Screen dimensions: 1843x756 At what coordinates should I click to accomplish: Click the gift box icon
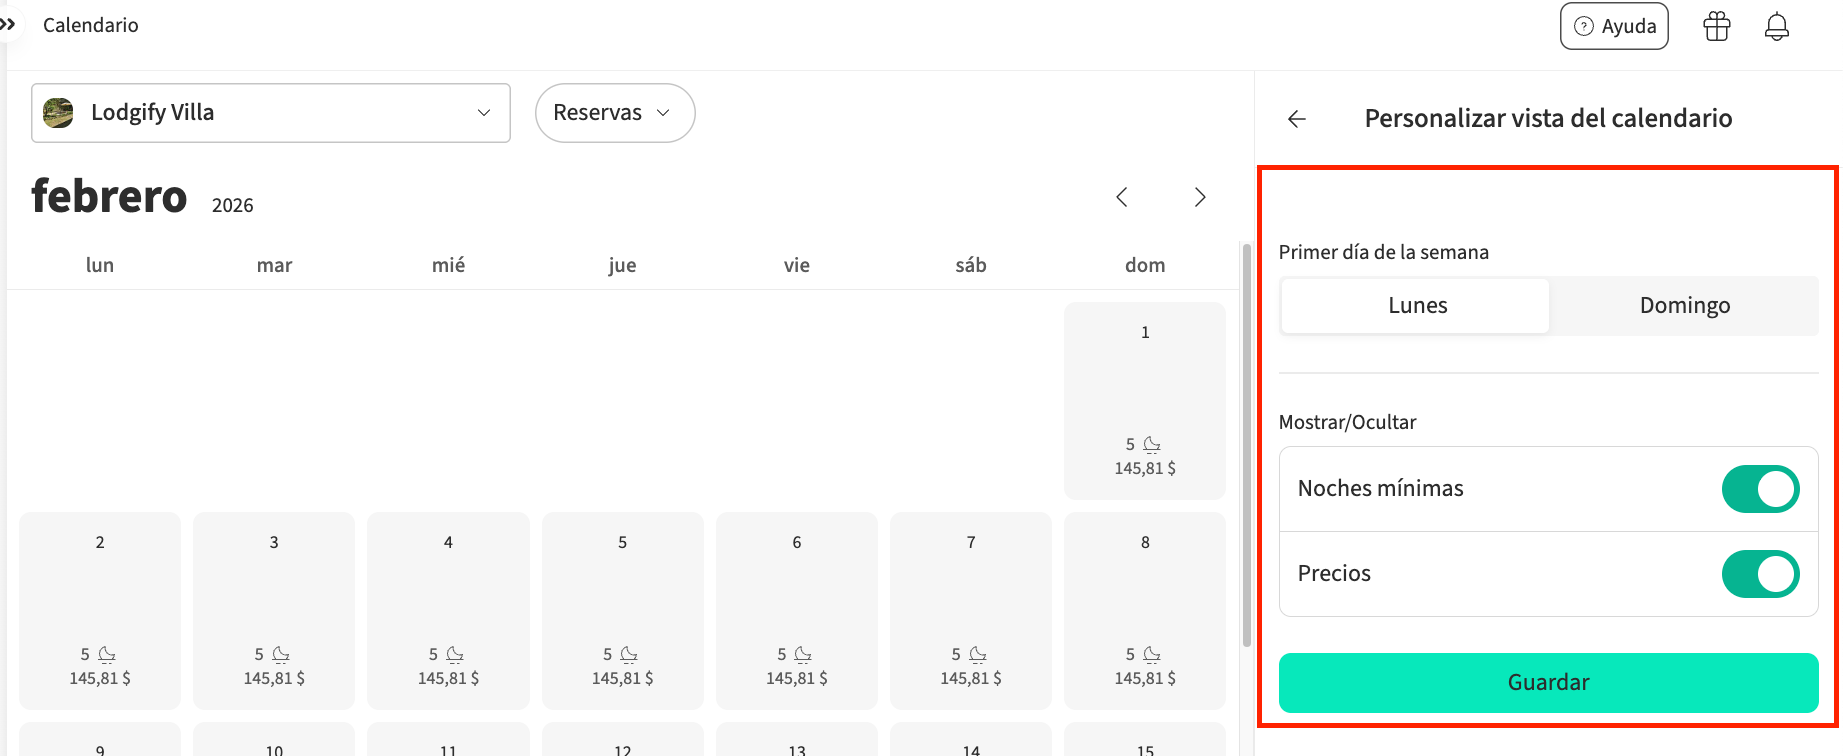(1716, 26)
